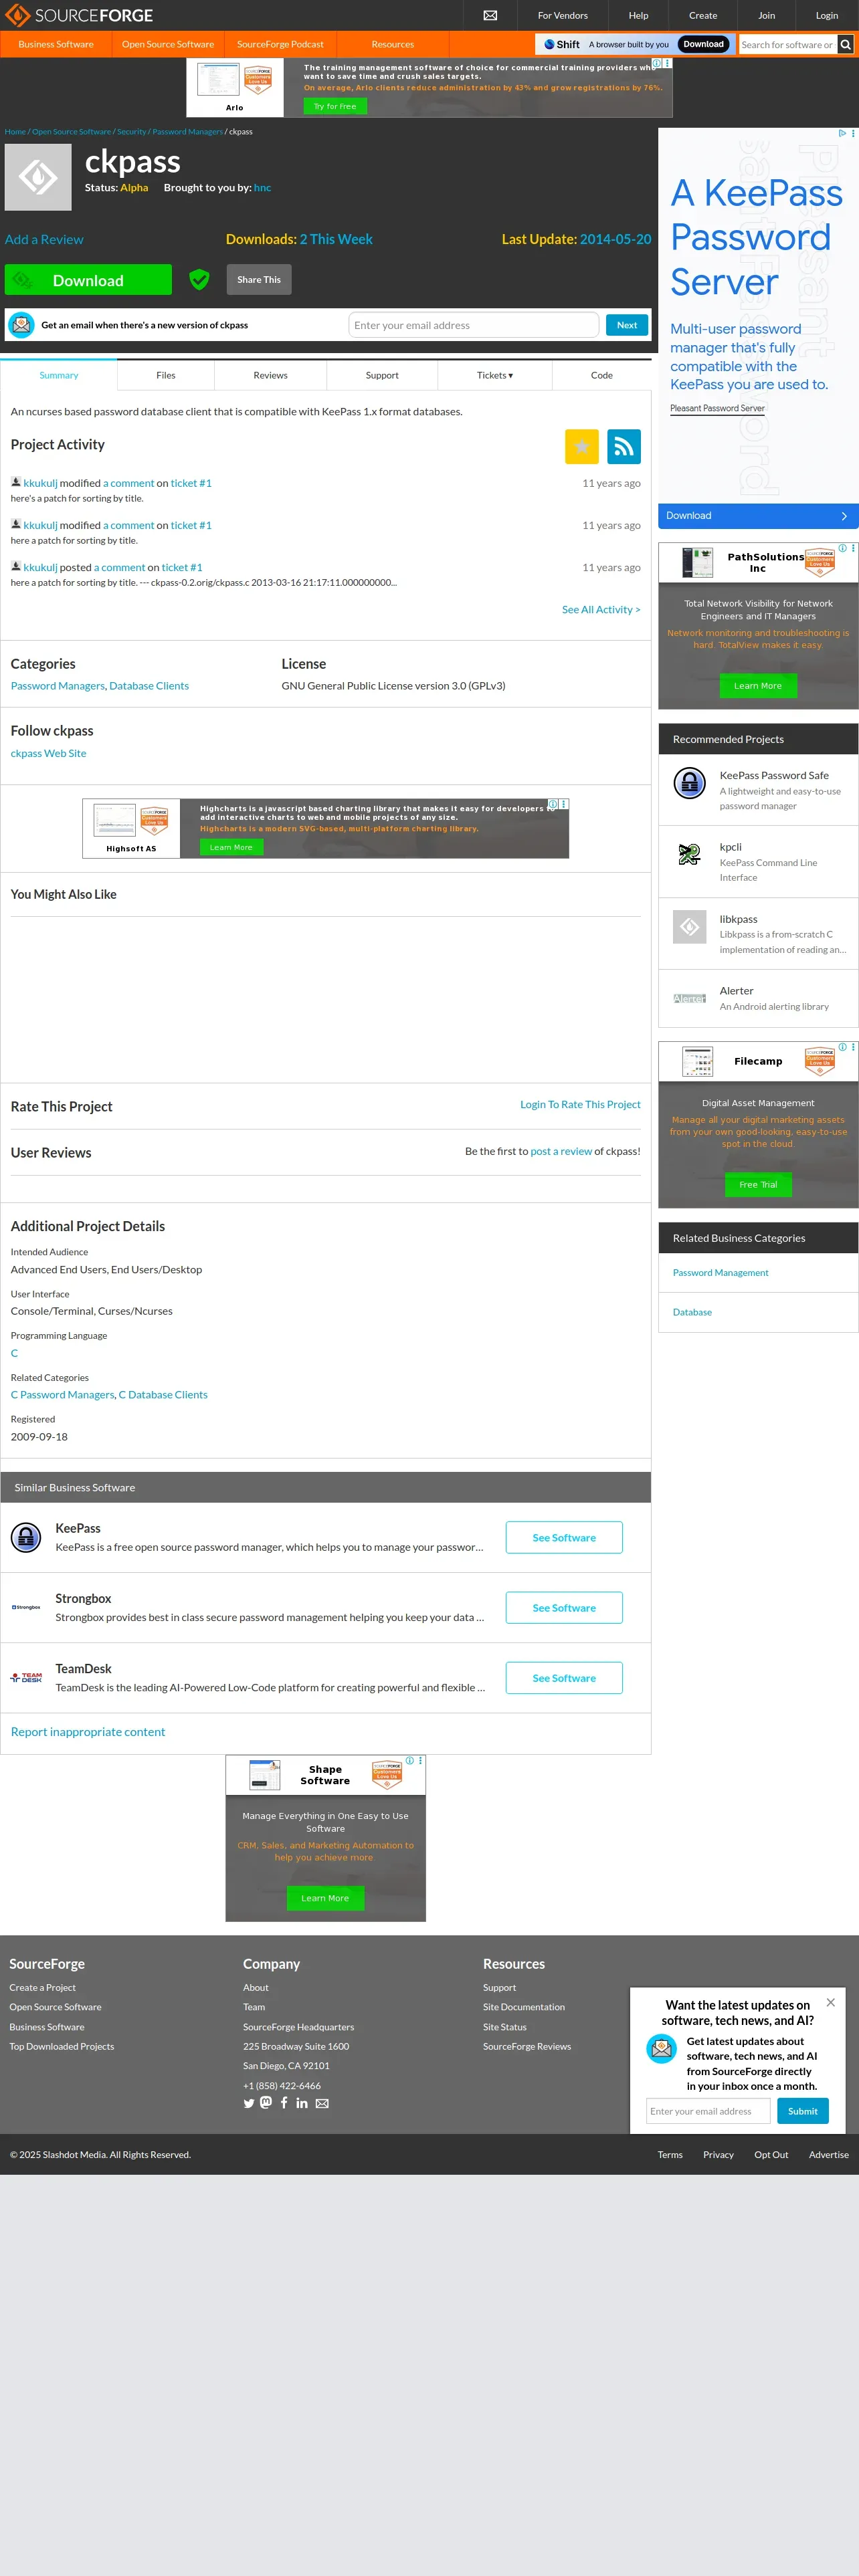Click Next to subscribe to updates
This screenshot has width=859, height=2576.
tap(627, 325)
